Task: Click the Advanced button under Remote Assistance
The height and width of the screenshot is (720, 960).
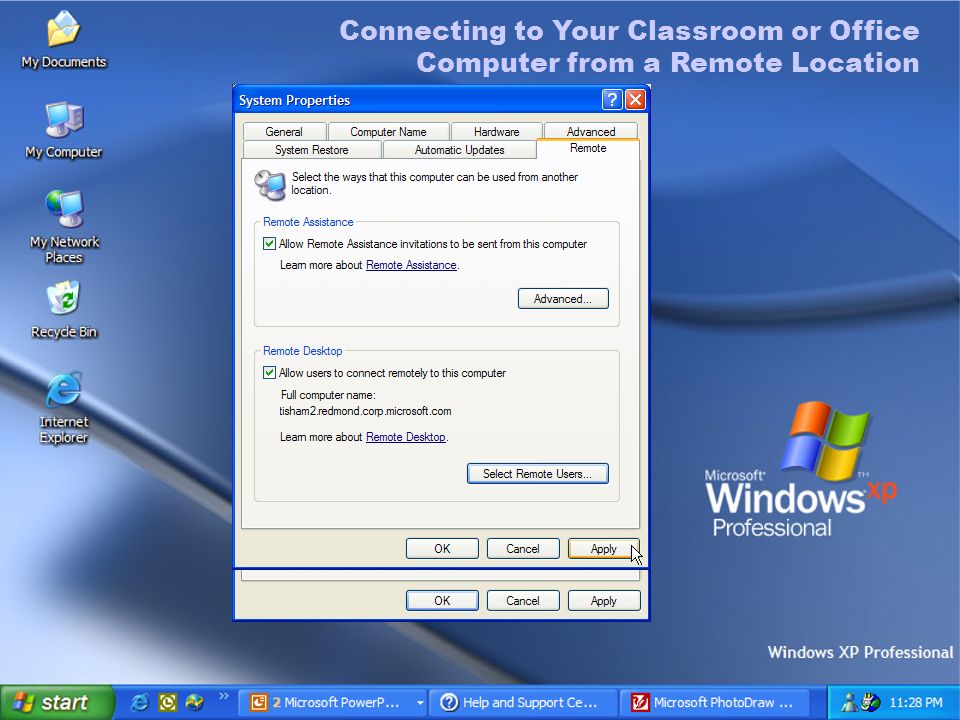Action: (563, 299)
